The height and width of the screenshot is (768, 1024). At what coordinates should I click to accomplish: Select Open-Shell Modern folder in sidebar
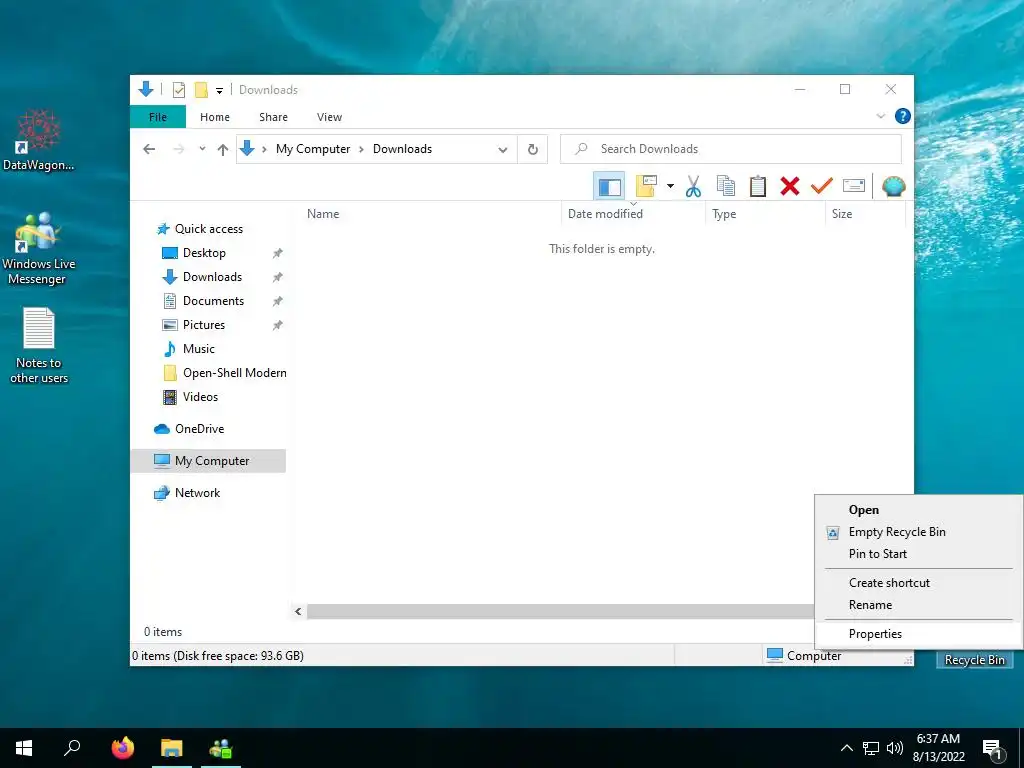[x=234, y=373]
